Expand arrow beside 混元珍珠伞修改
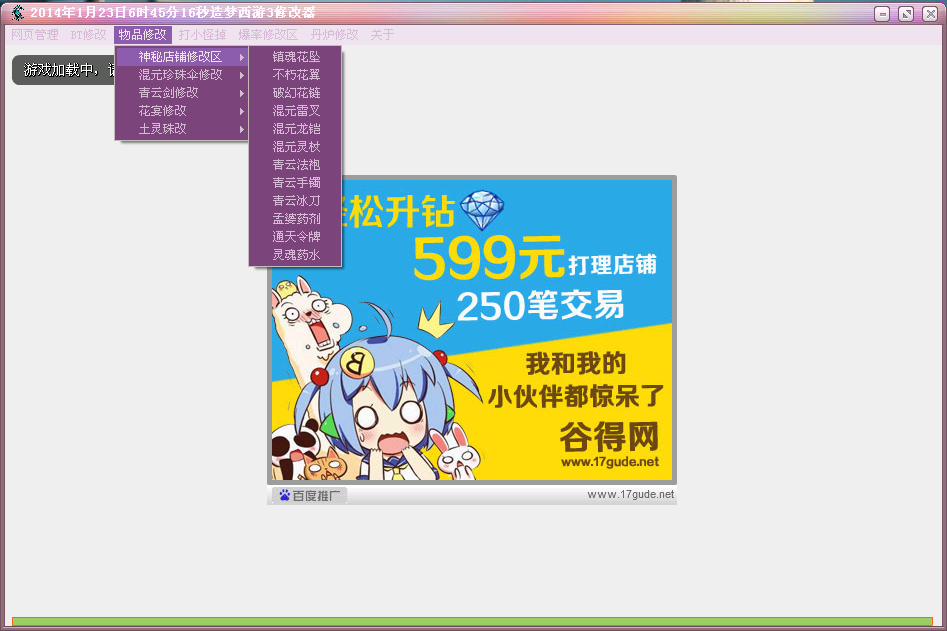Image resolution: width=947 pixels, height=631 pixels. (x=242, y=75)
